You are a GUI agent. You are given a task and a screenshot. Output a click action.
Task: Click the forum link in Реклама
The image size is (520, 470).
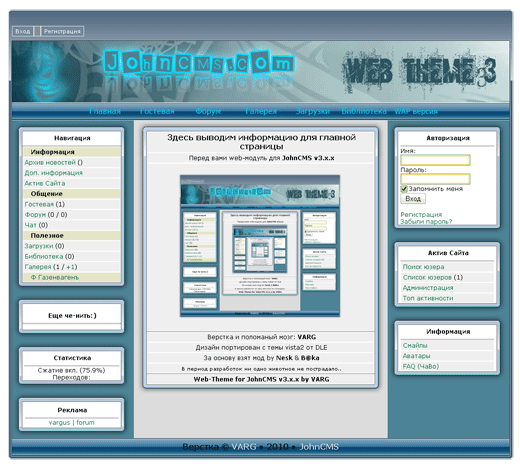85,422
